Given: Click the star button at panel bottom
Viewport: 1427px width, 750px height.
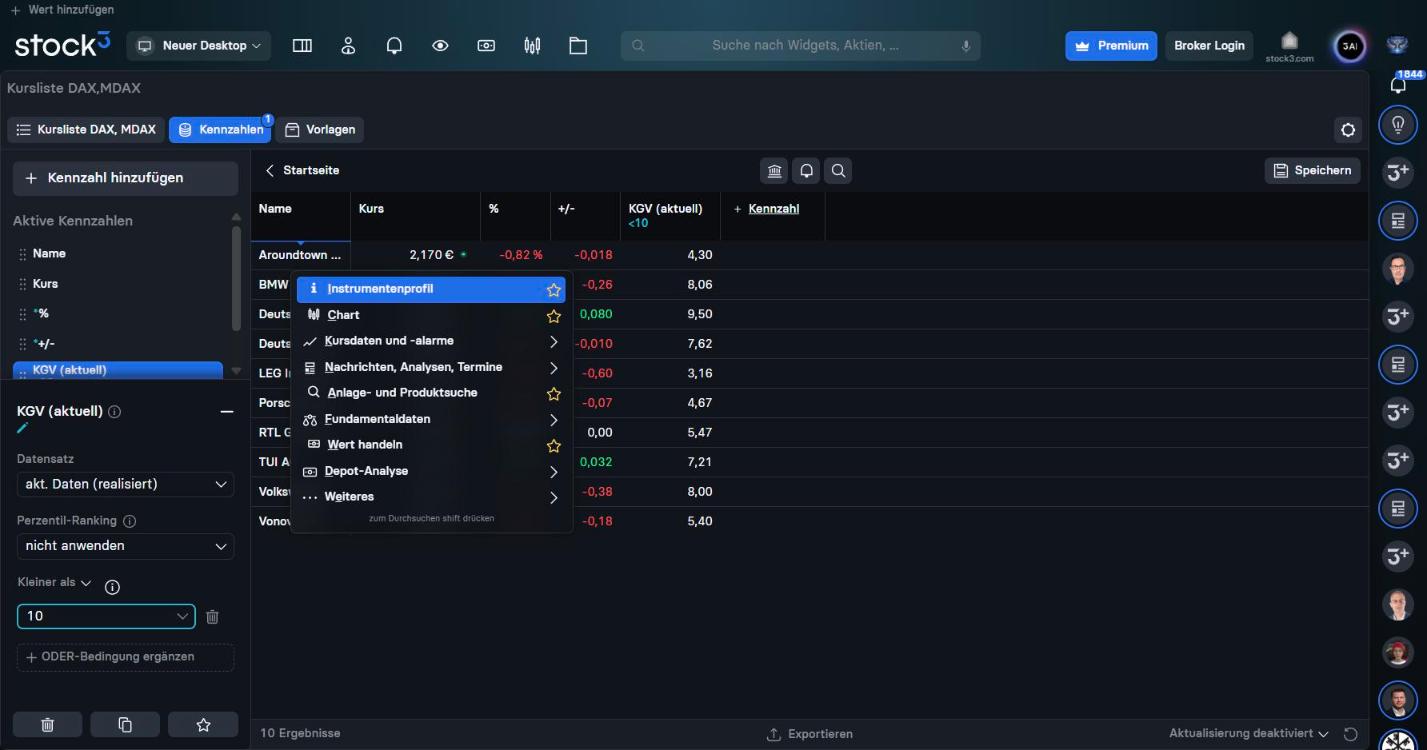Looking at the screenshot, I should click(x=203, y=725).
